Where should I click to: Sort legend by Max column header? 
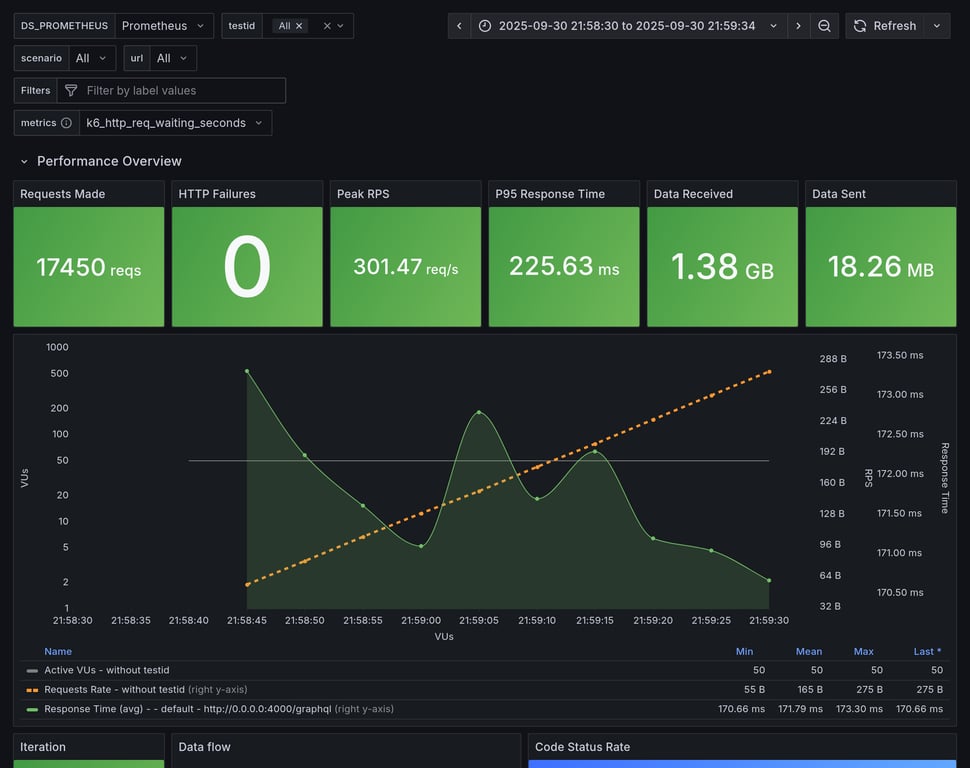863,651
